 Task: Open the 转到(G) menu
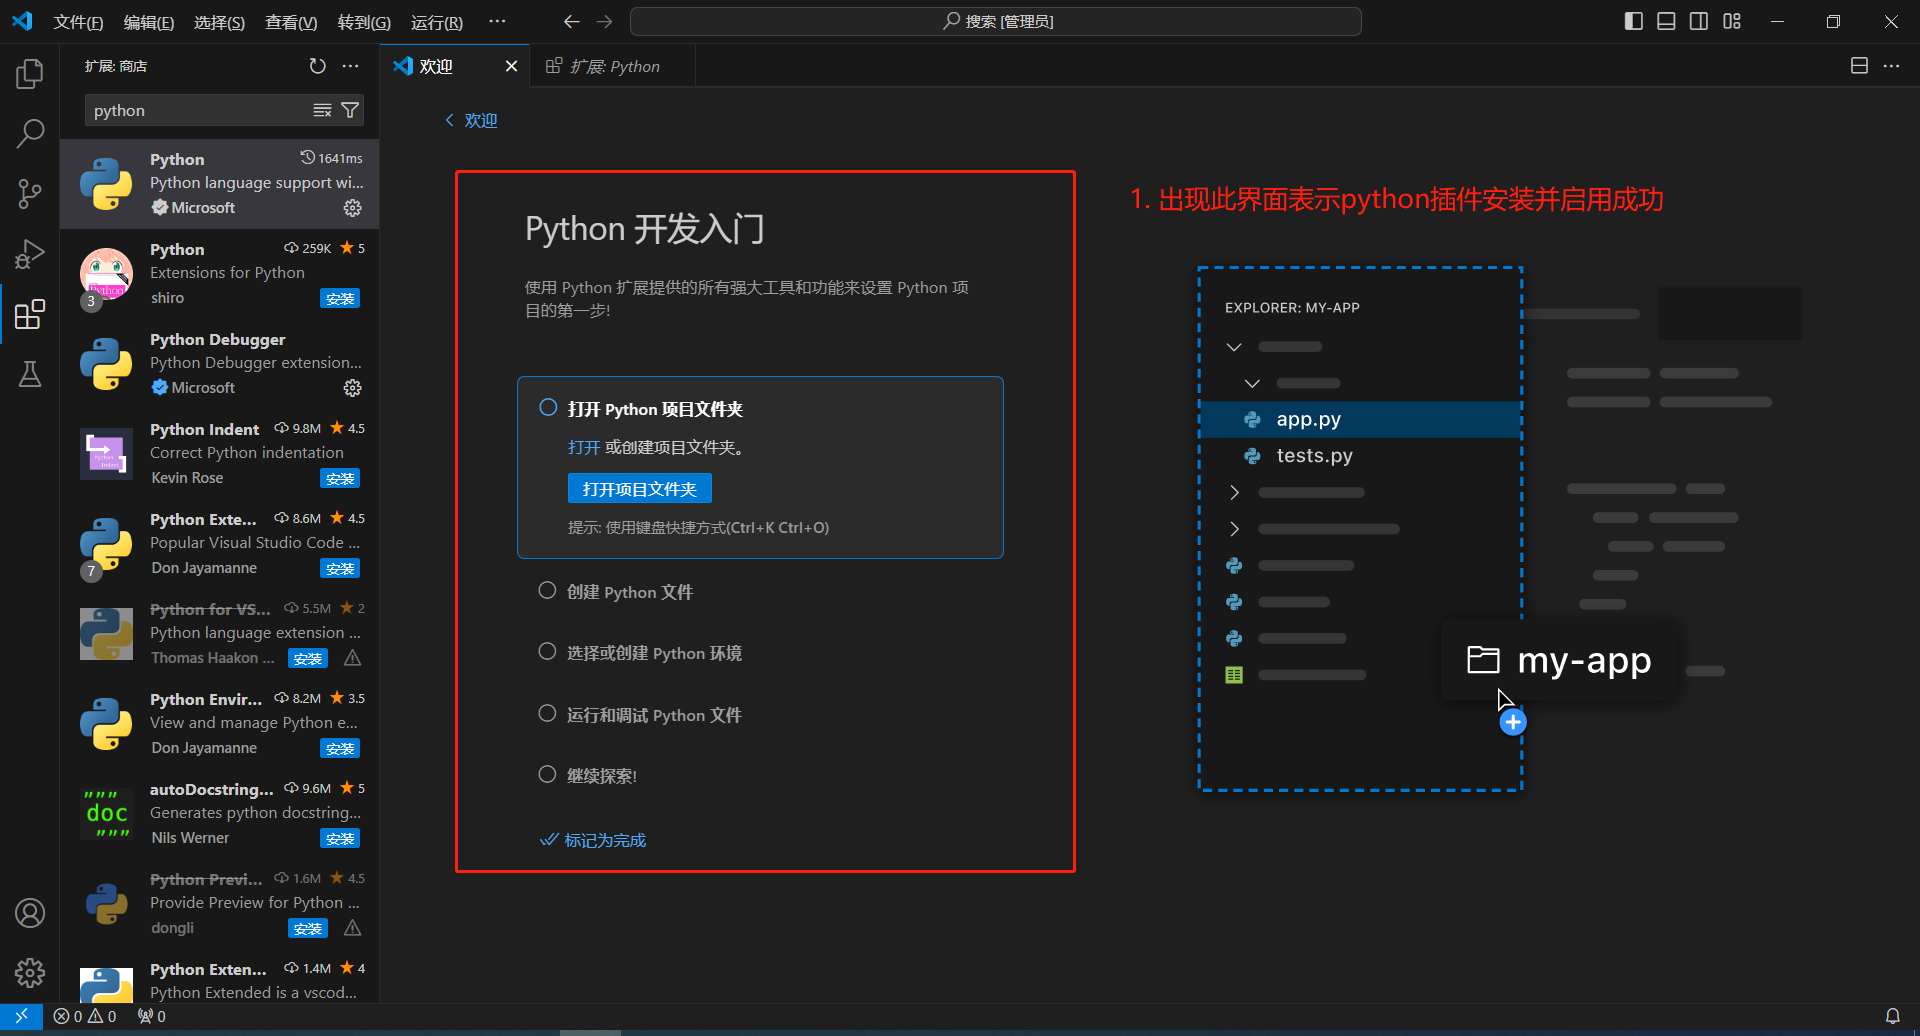coord(364,22)
